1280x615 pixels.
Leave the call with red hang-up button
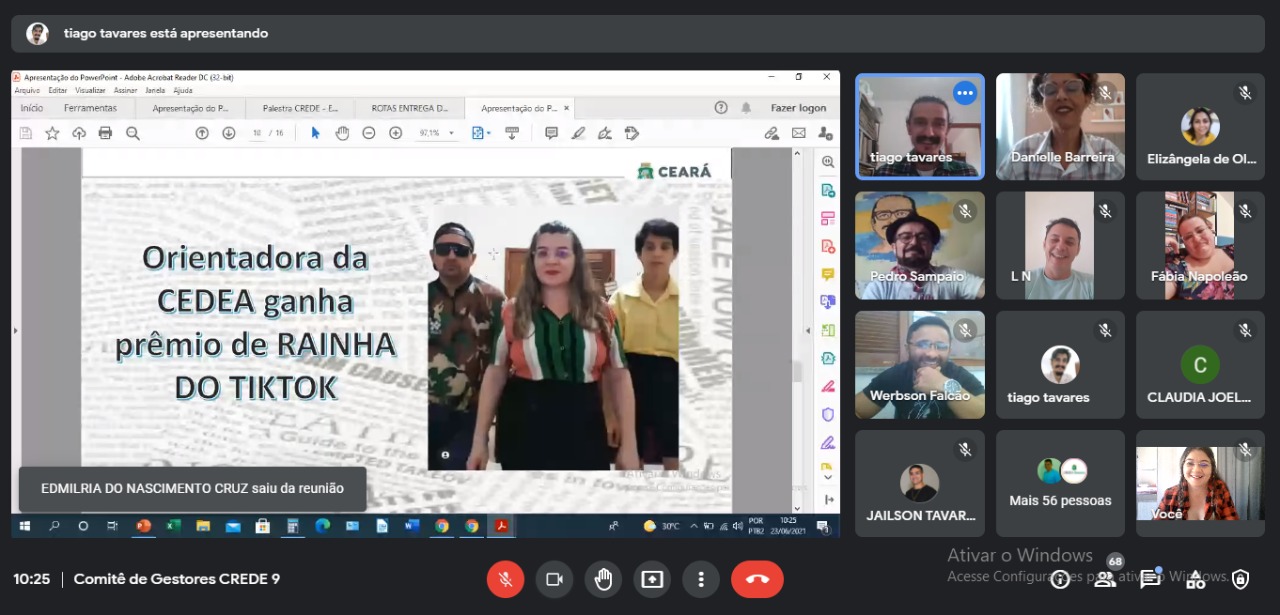tap(757, 579)
